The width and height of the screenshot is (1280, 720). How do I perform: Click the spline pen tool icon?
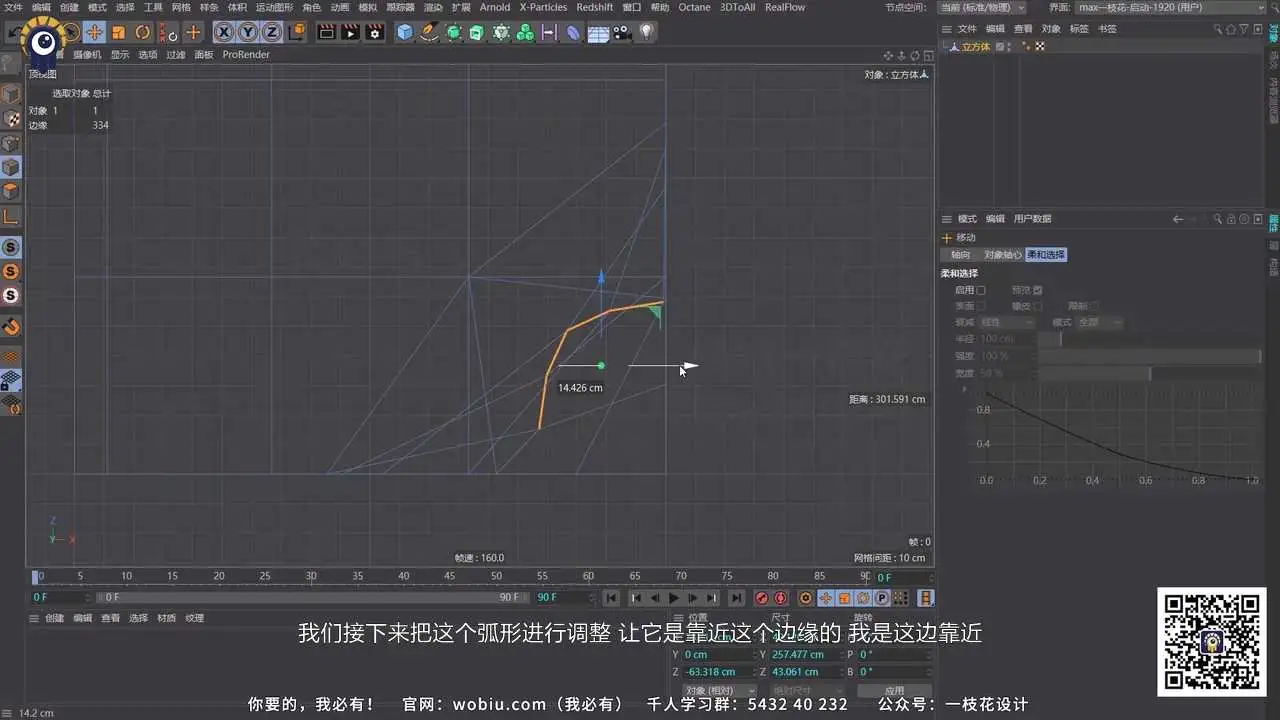[429, 32]
